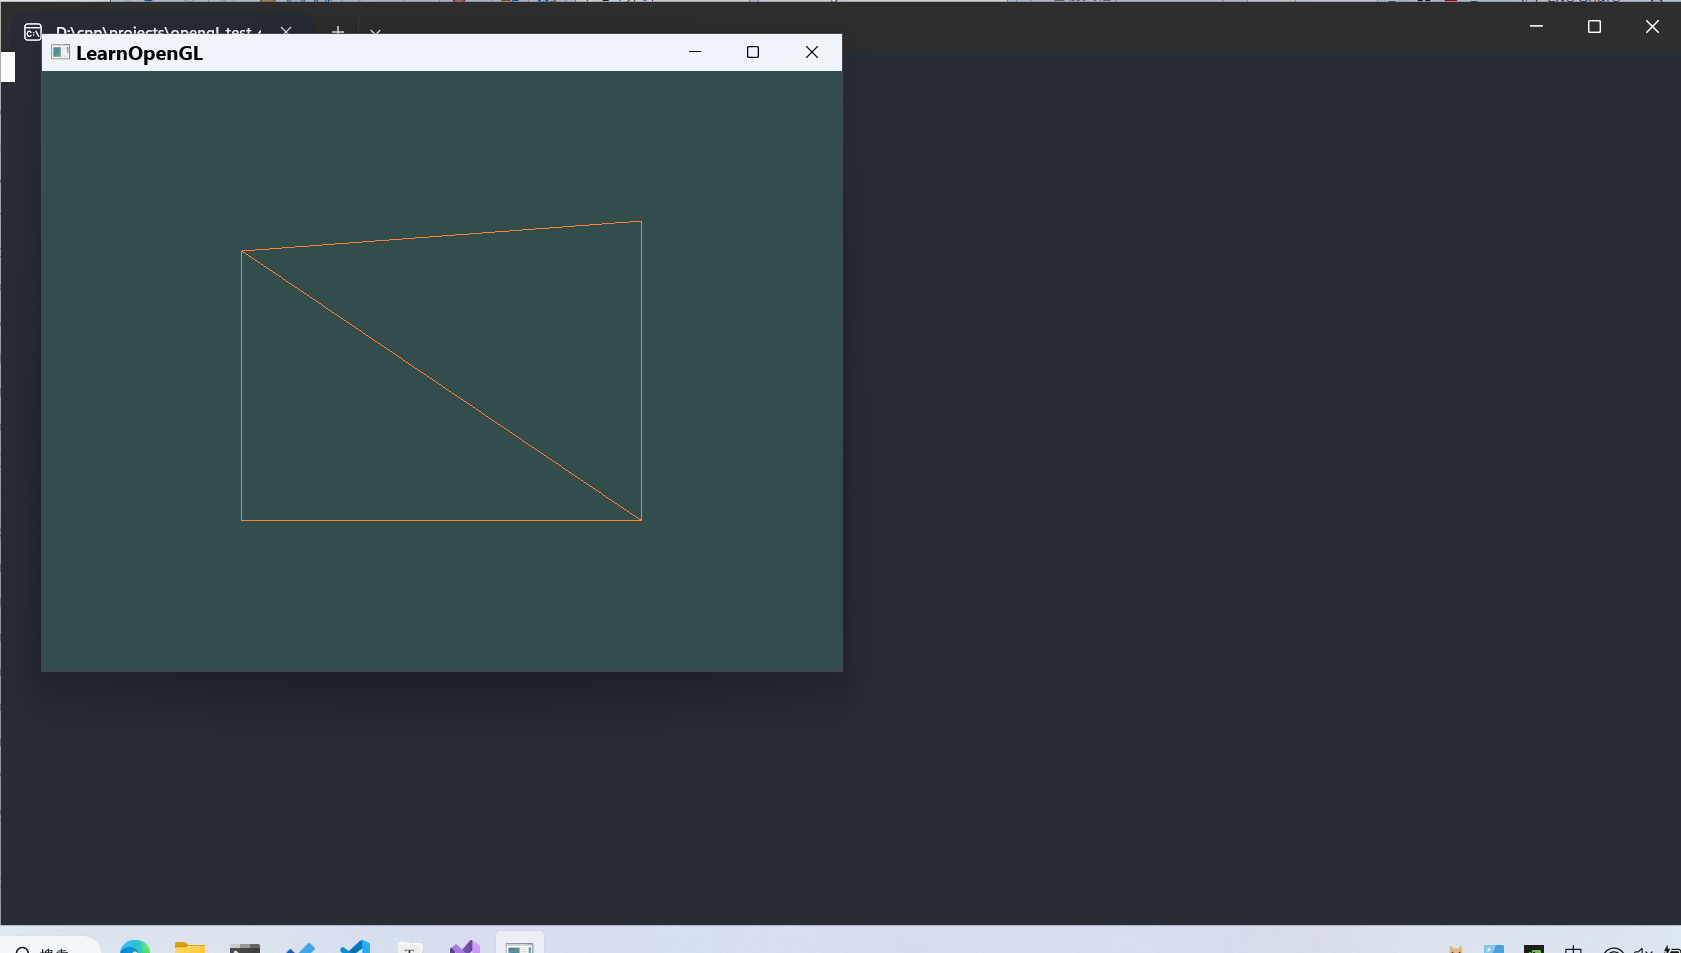Image resolution: width=1681 pixels, height=953 pixels.
Task: Maximize the terminal window
Action: pyautogui.click(x=1594, y=26)
